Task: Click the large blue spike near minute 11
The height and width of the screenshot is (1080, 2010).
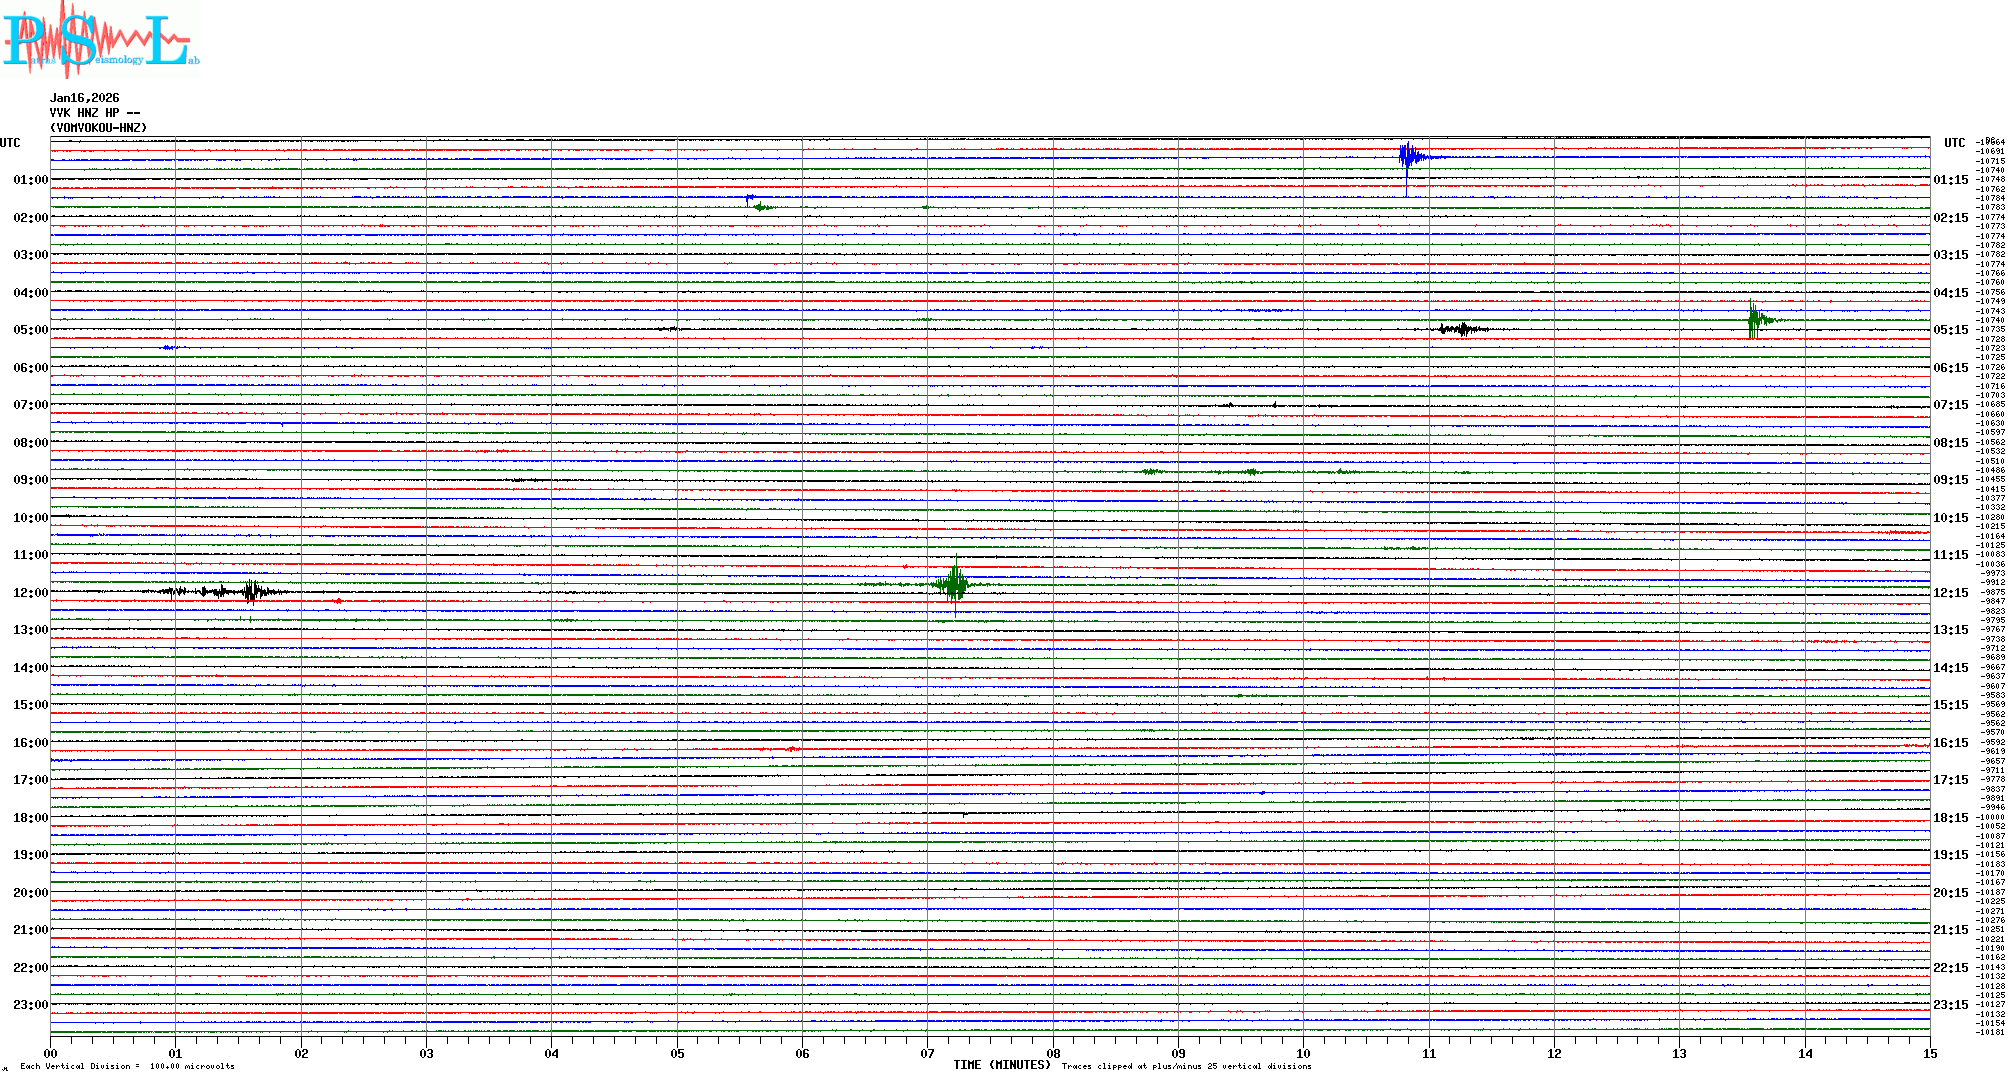Action: click(1407, 158)
